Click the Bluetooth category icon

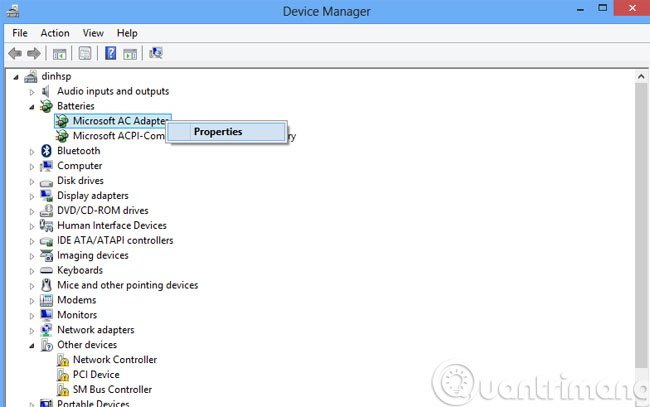point(46,151)
